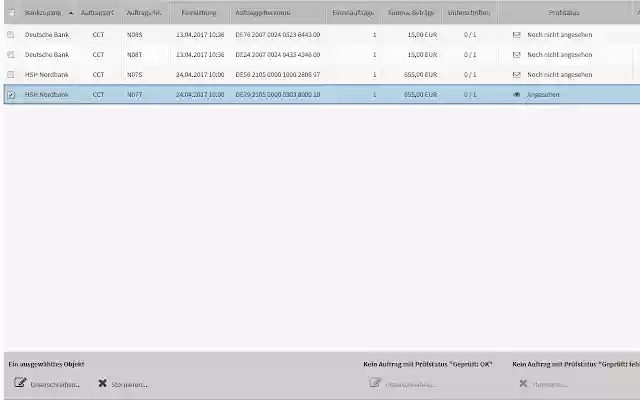
Task: Click the 655,00 EUR amount of order N07T
Action: point(420,95)
